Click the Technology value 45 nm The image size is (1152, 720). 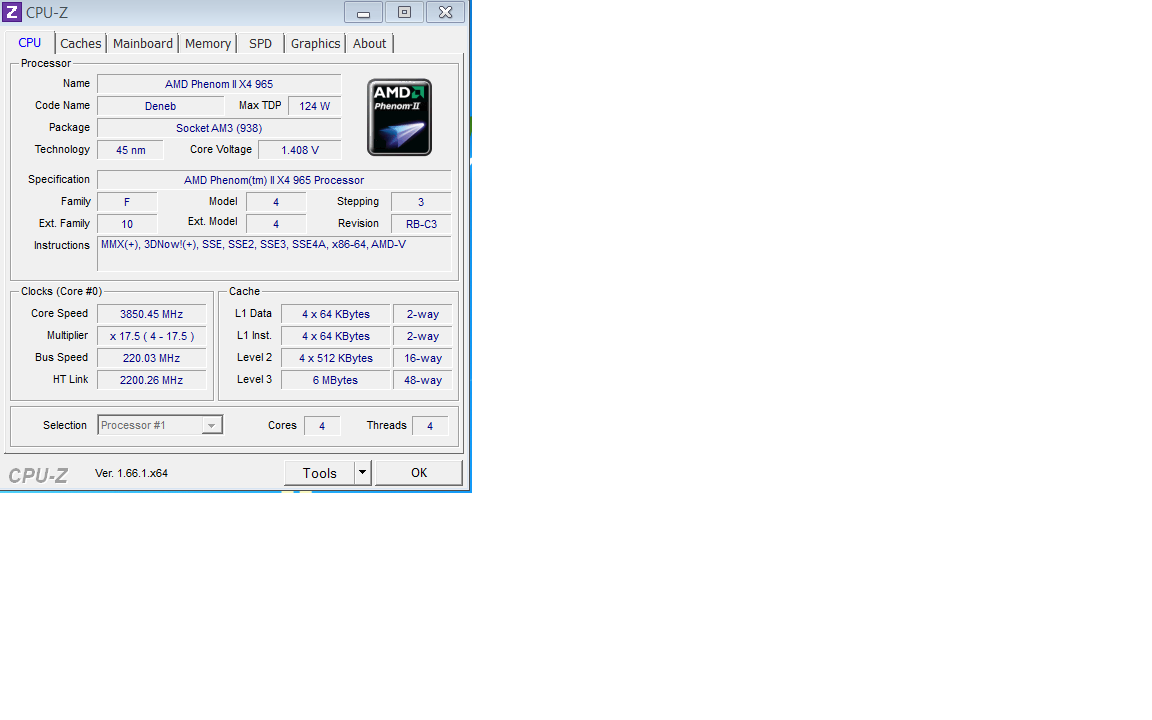pos(131,151)
